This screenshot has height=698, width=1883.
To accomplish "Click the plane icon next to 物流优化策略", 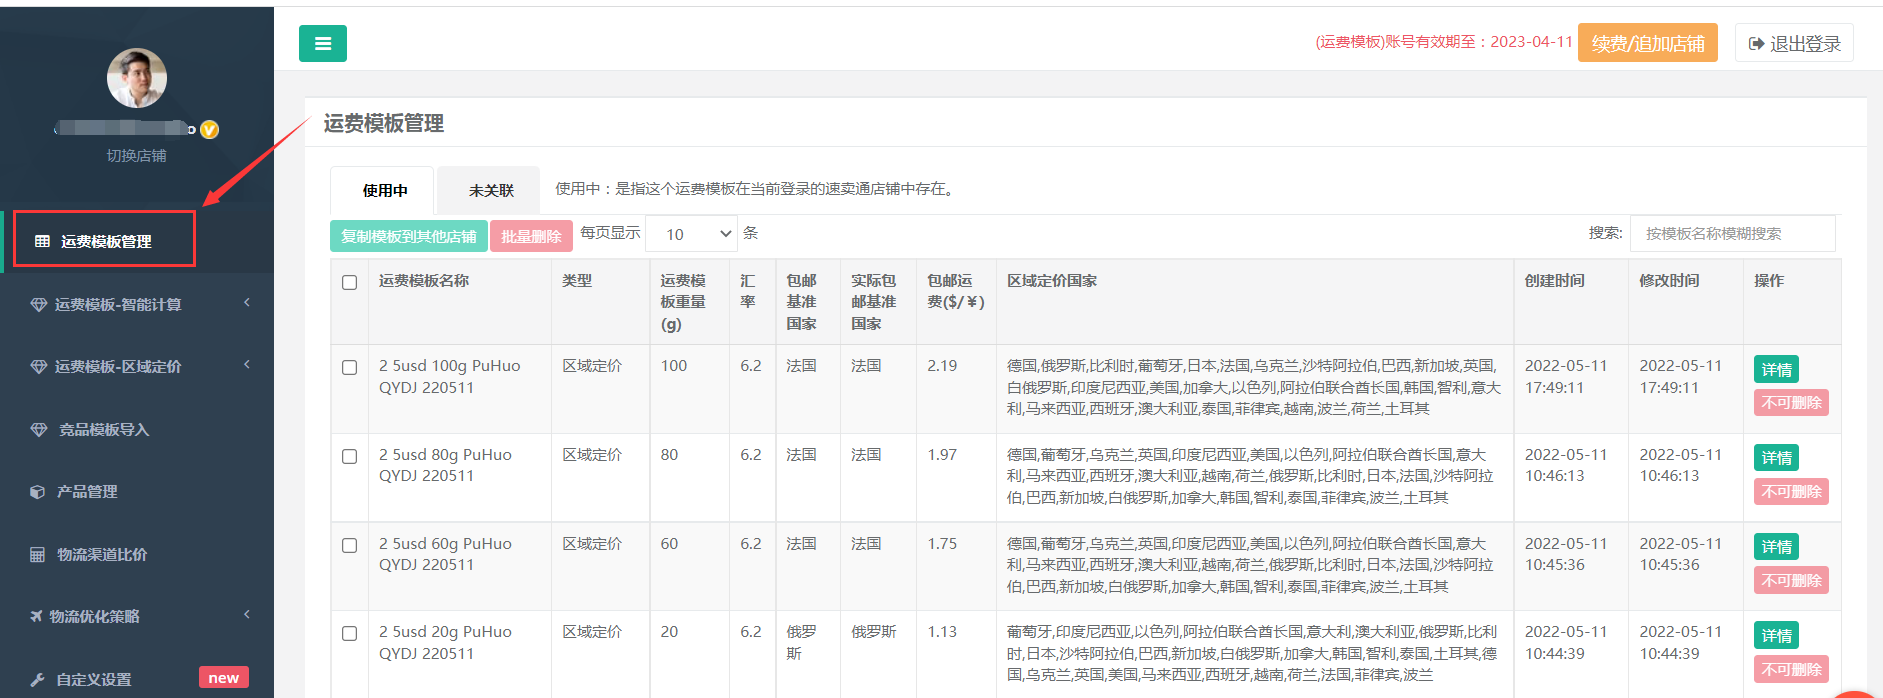I will pyautogui.click(x=36, y=616).
